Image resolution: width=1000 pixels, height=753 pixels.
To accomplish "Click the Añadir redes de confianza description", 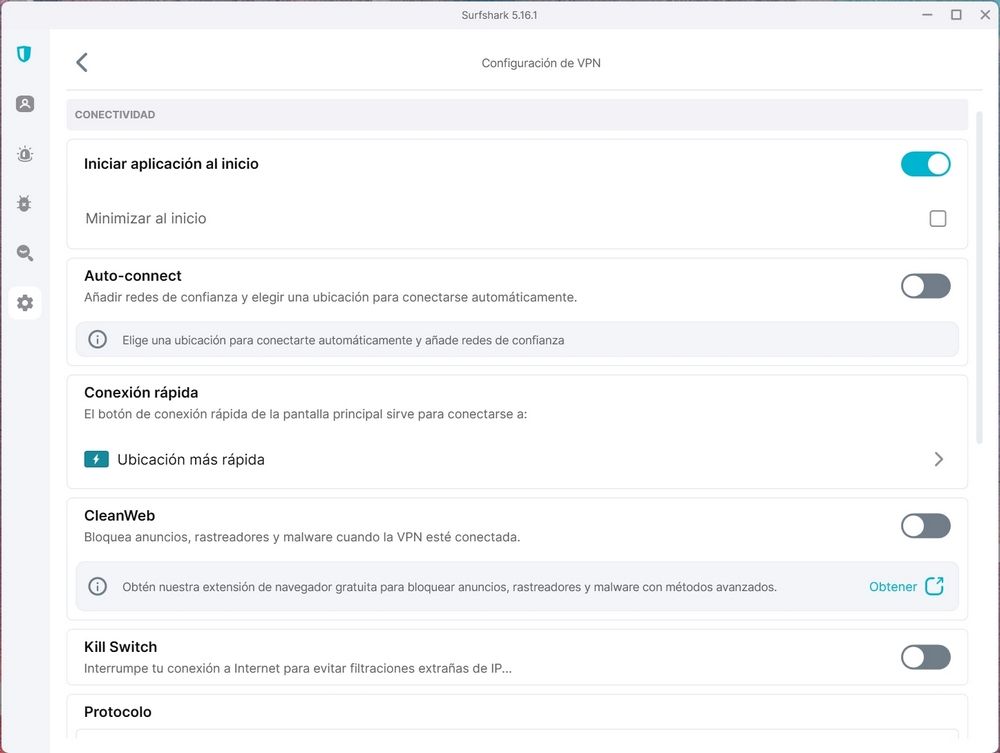I will tap(330, 297).
